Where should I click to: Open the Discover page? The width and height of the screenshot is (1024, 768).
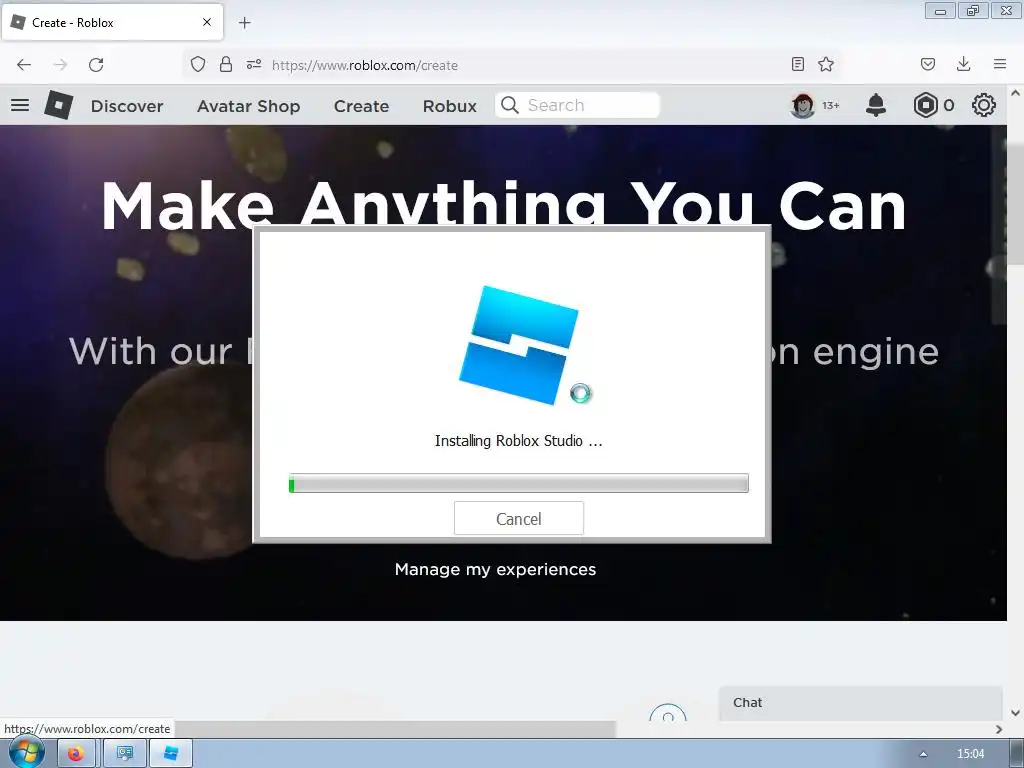(x=127, y=106)
